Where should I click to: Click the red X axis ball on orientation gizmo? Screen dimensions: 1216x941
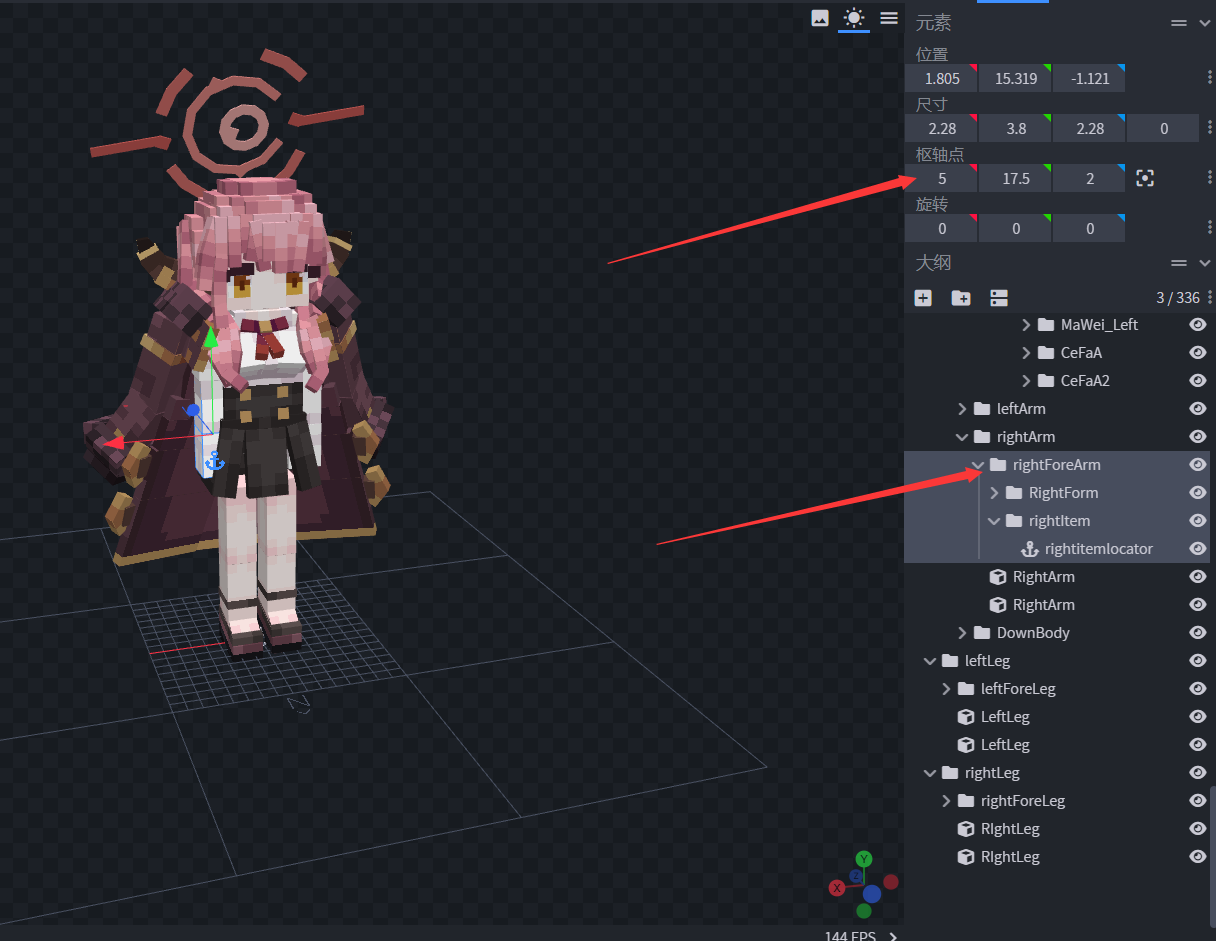pyautogui.click(x=837, y=888)
